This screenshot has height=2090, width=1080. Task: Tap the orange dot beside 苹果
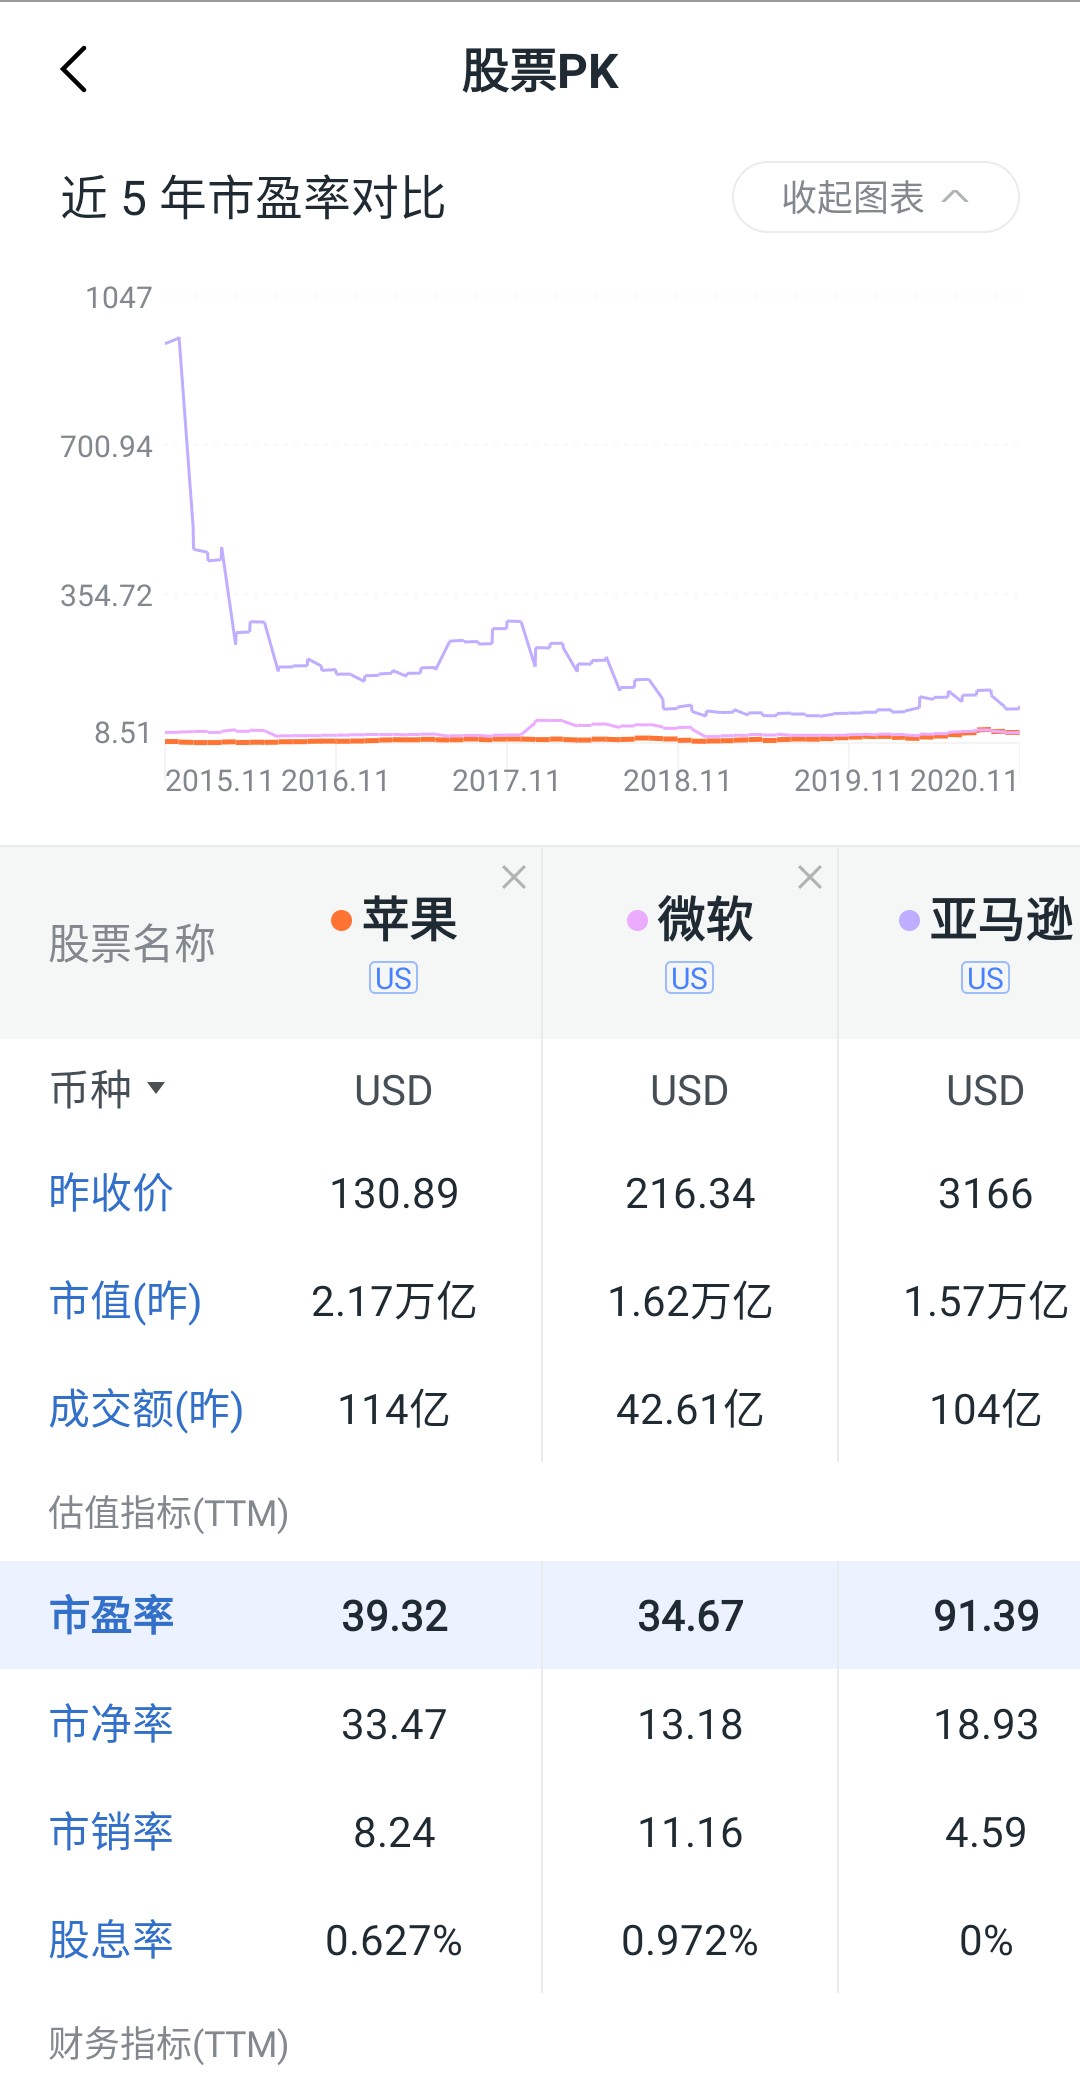[x=341, y=920]
